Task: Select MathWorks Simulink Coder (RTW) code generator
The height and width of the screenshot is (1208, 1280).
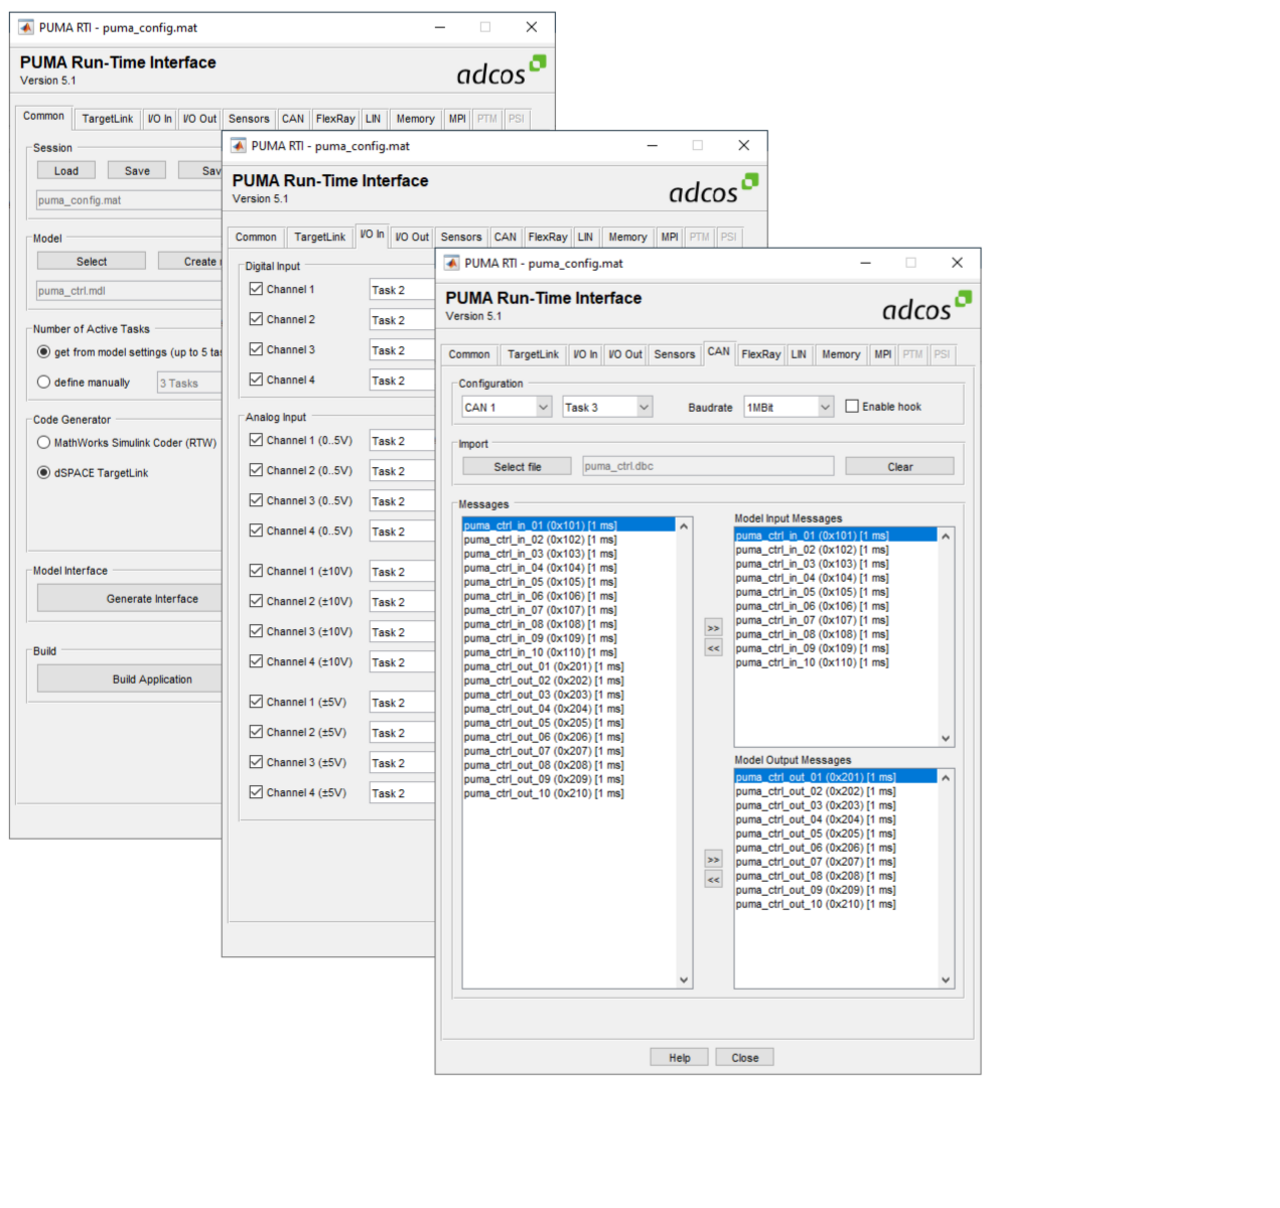Action: click(x=44, y=442)
